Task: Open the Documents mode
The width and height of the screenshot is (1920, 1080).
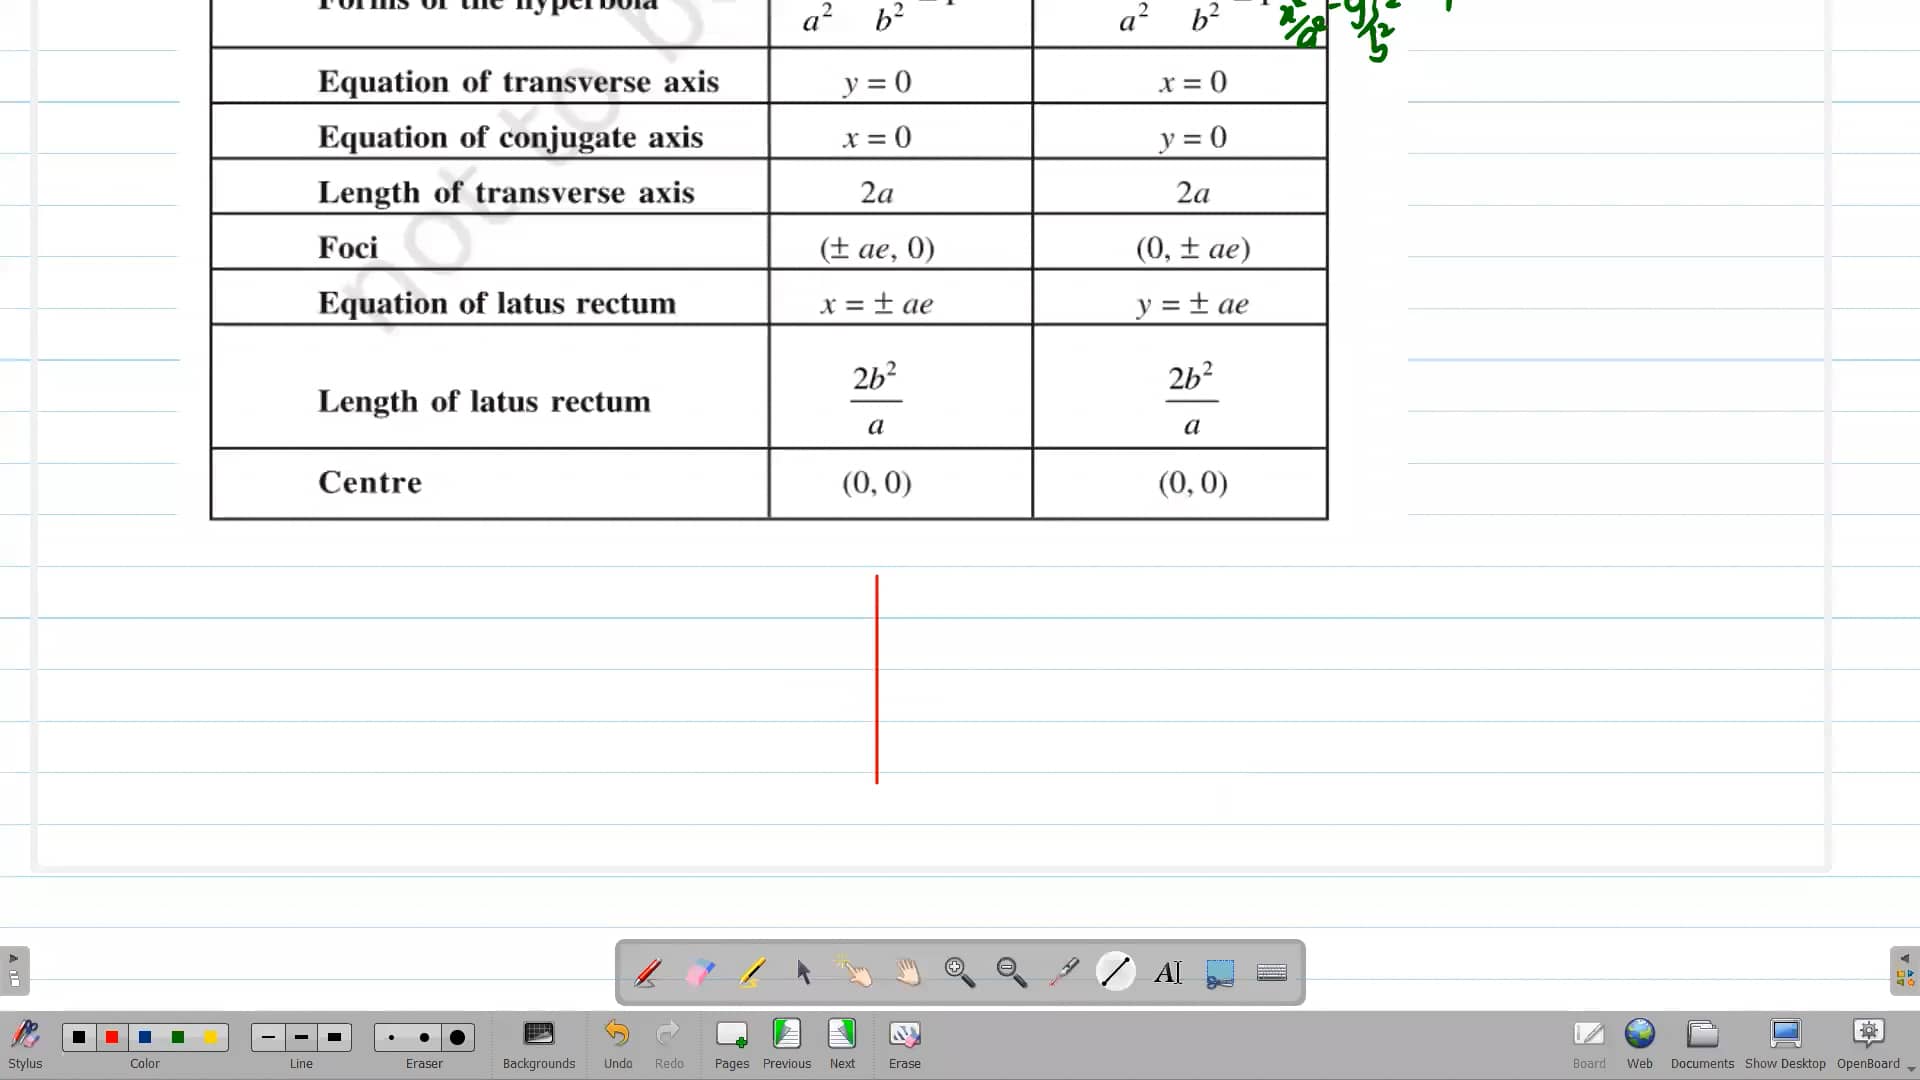Action: (x=1701, y=1040)
